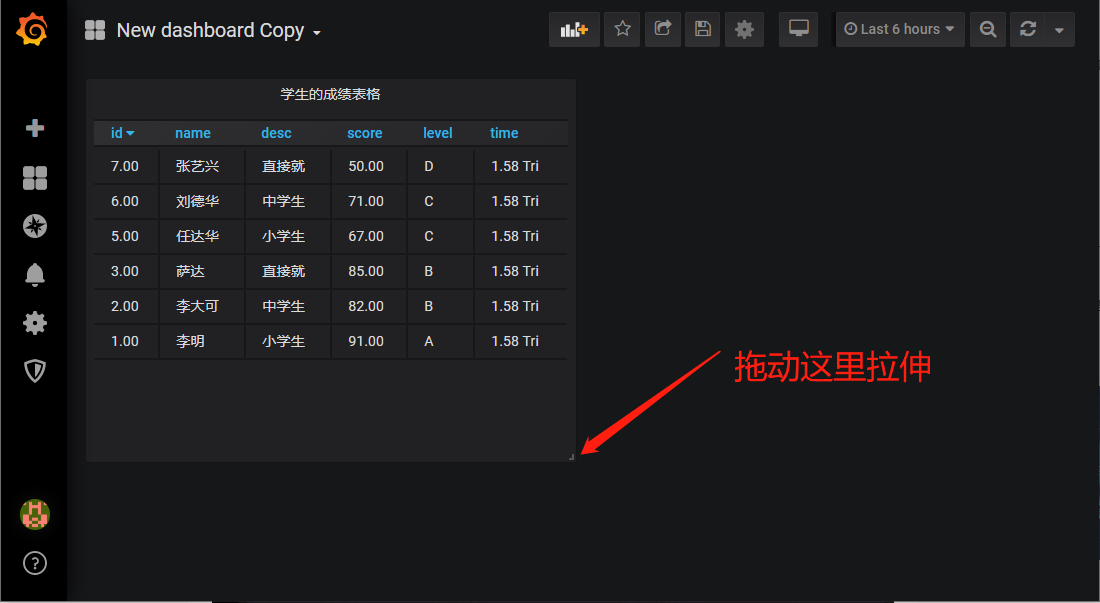Click time cell in 张艺兴 row
This screenshot has width=1100, height=603.
(521, 166)
